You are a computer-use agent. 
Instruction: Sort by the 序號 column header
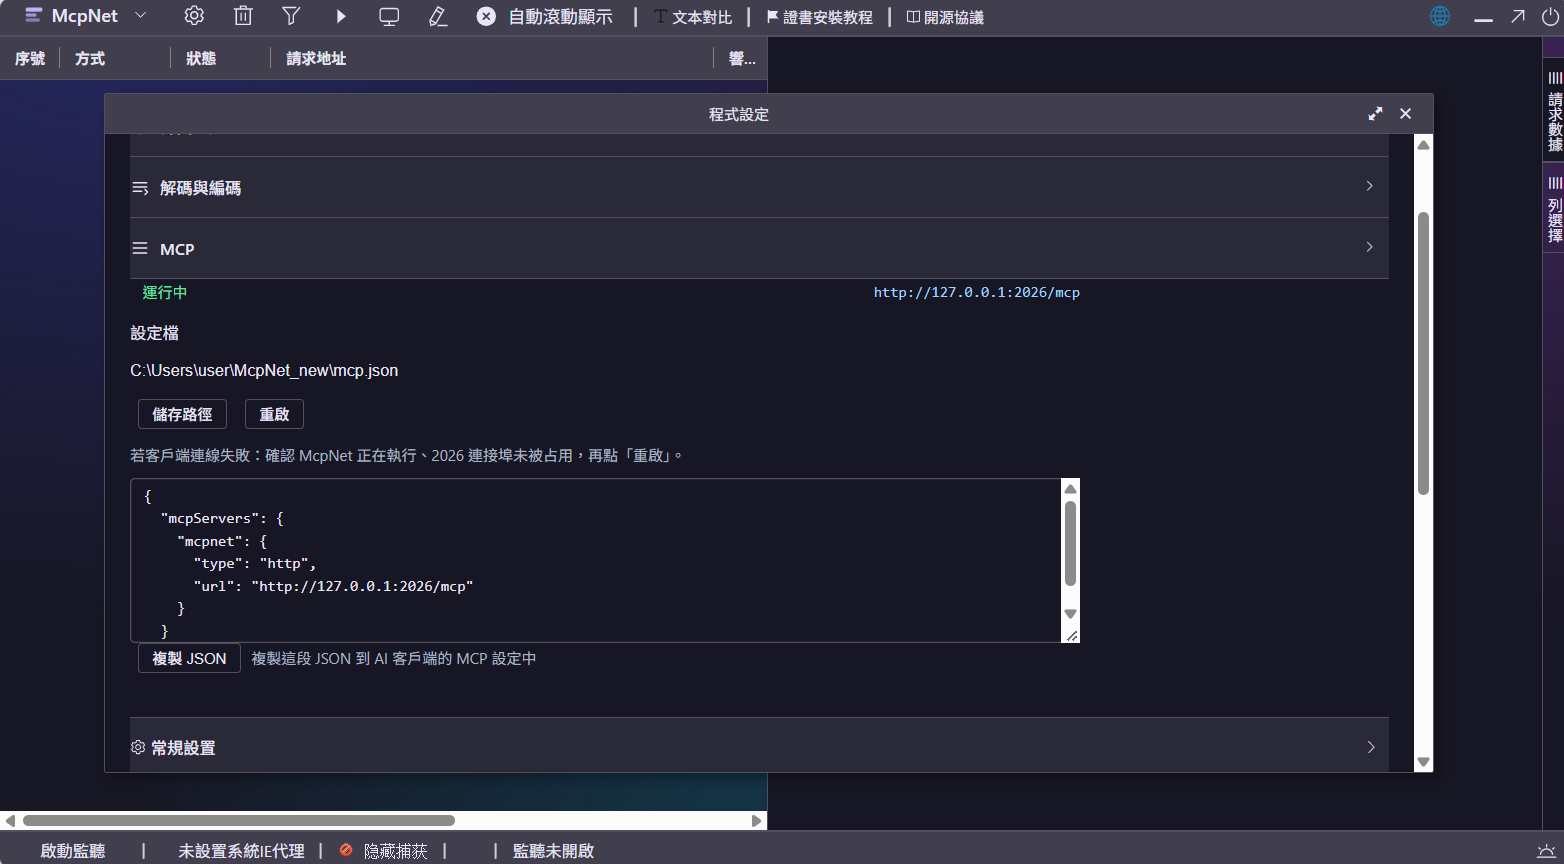[30, 58]
